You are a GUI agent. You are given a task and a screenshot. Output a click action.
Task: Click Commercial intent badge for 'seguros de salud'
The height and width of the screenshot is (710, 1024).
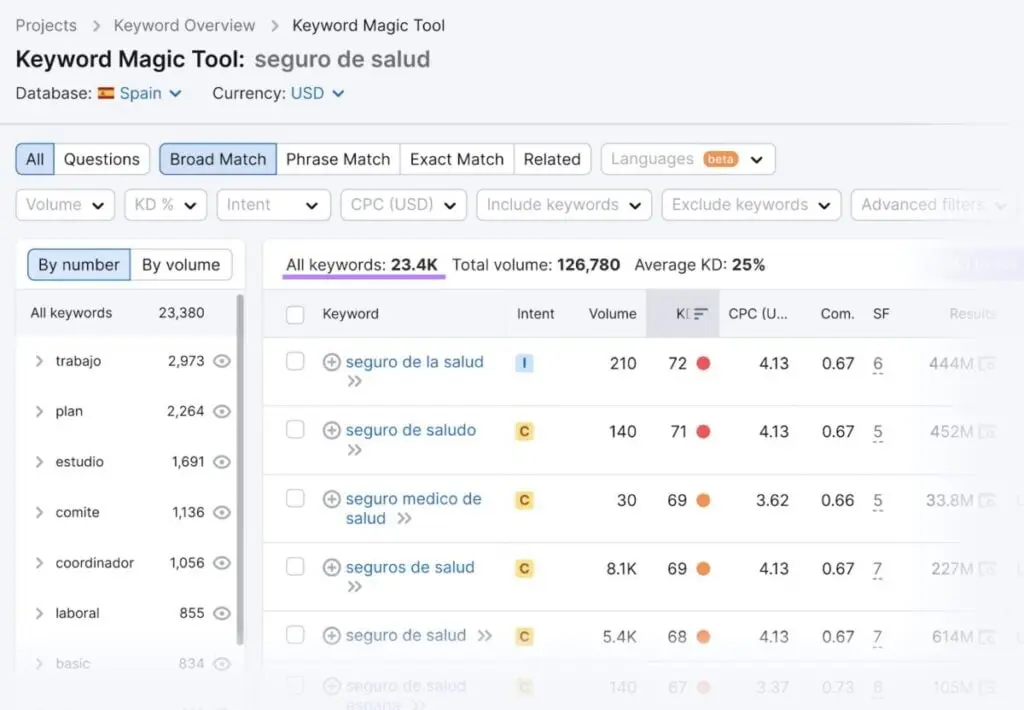(x=524, y=569)
